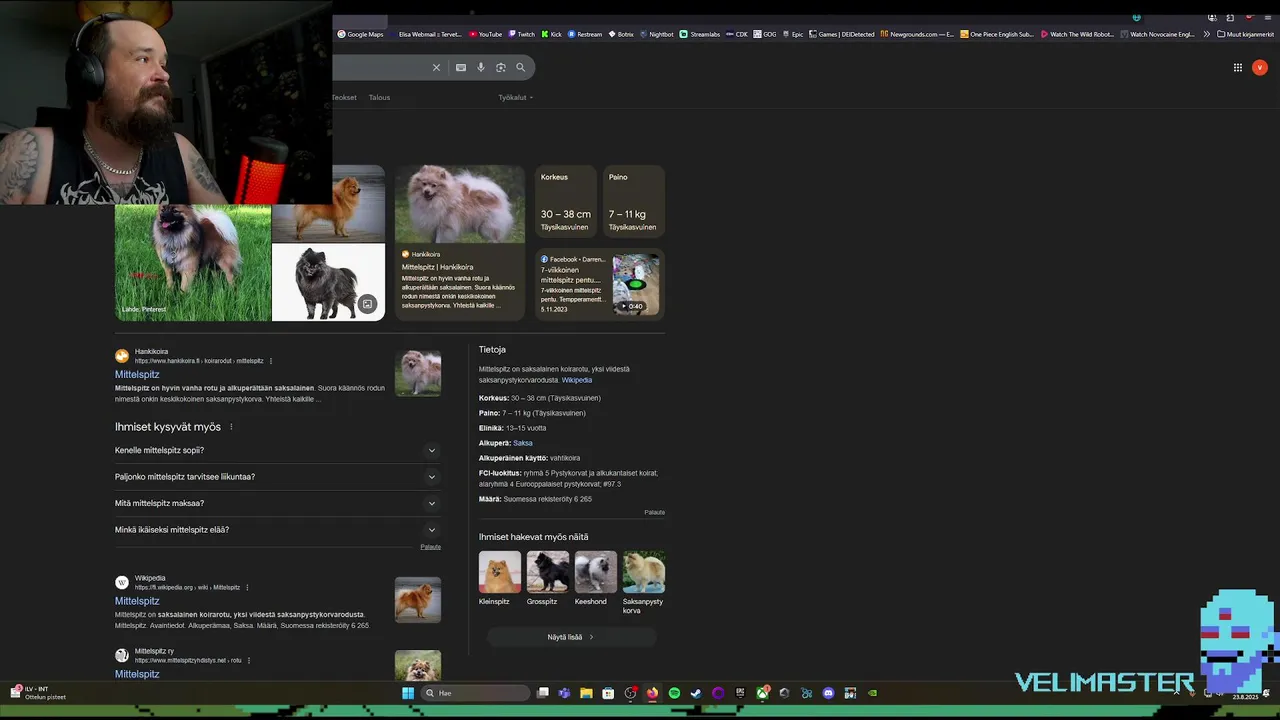Open the Google account avatar
The height and width of the screenshot is (720, 1280).
pos(1260,67)
